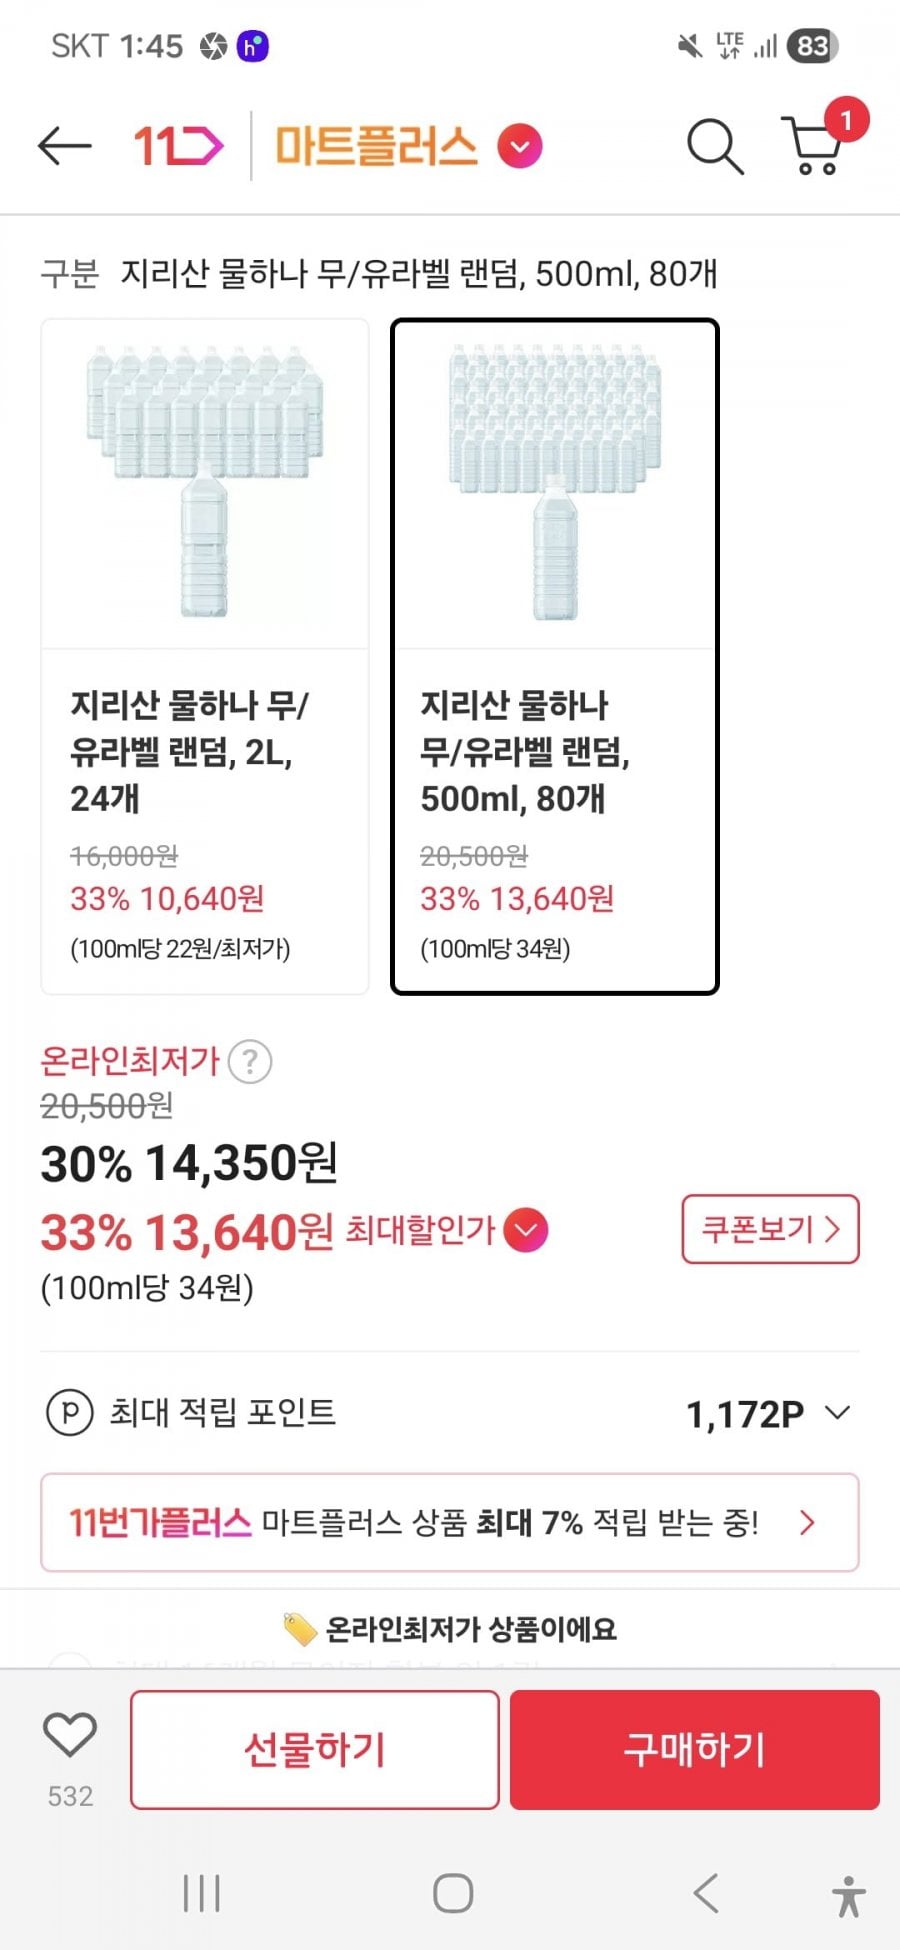Tap the back arrow icon
The width and height of the screenshot is (900, 1950).
coord(65,147)
